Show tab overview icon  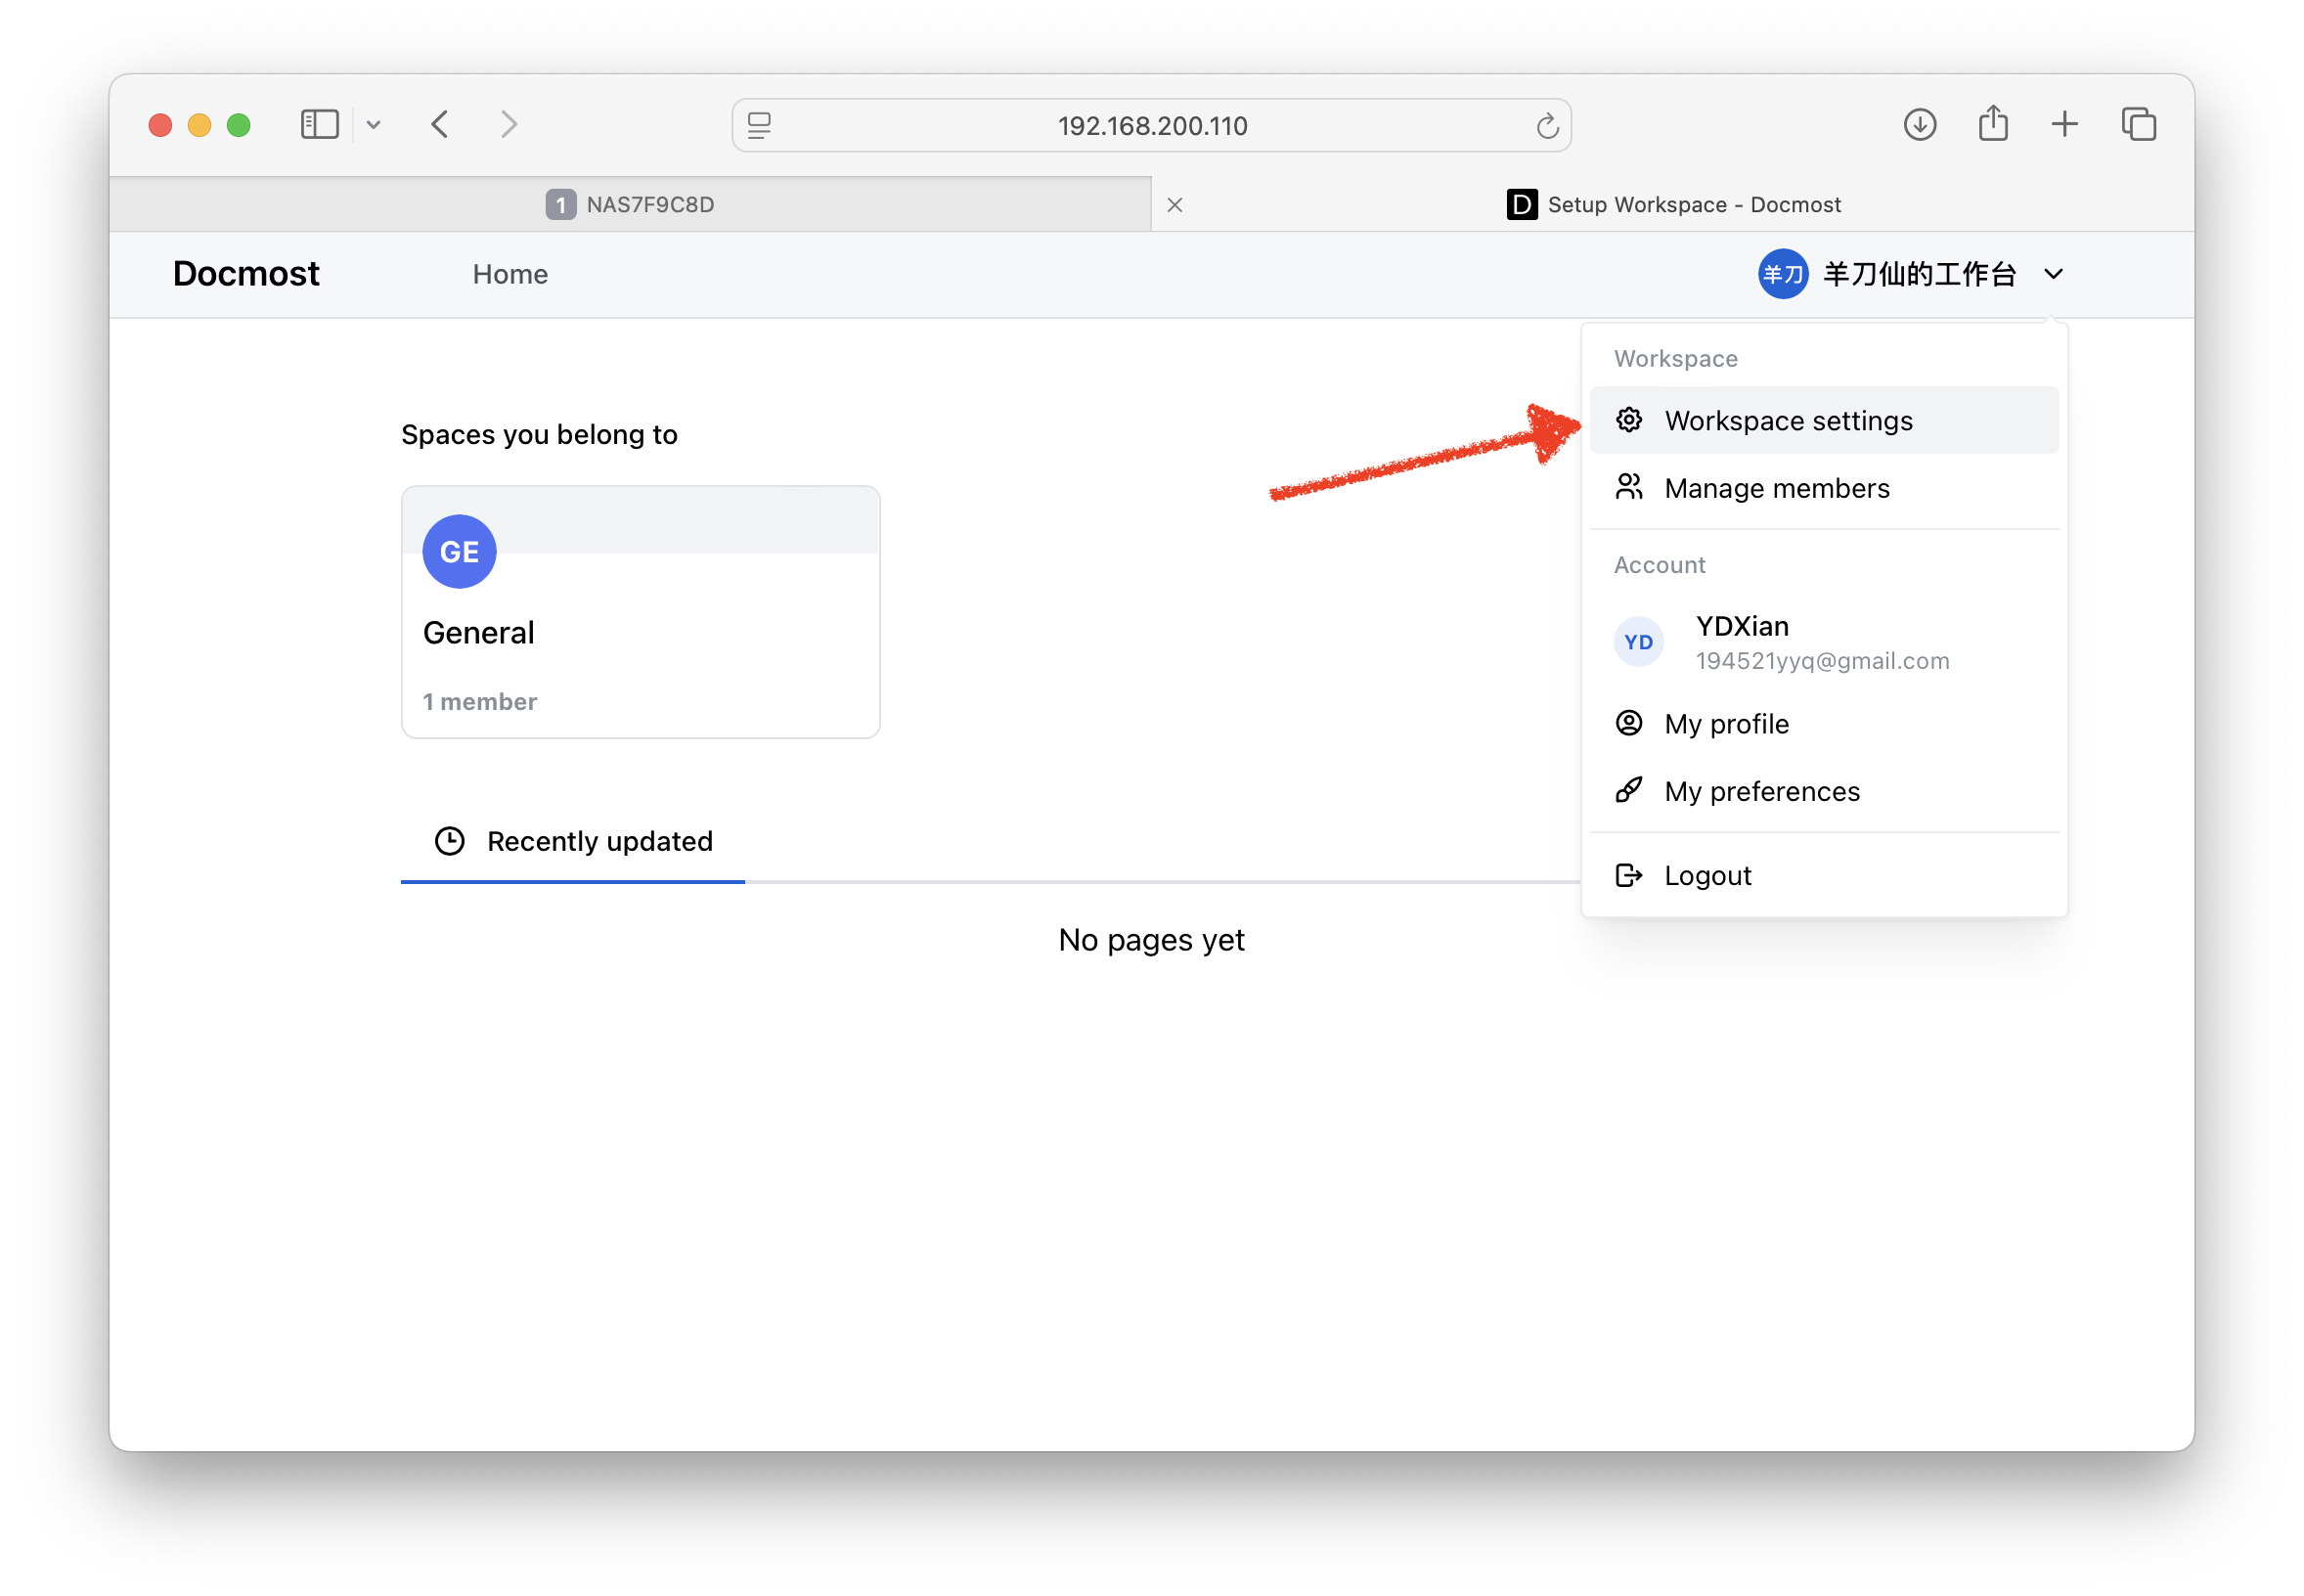coord(2139,124)
